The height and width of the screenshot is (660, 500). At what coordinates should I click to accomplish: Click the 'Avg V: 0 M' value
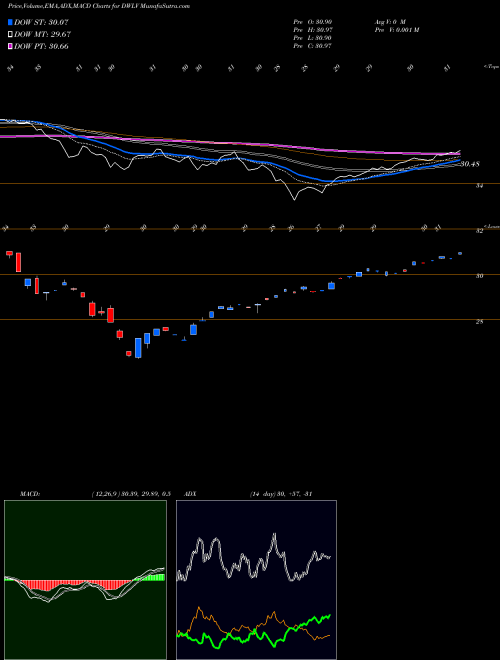(x=389, y=22)
